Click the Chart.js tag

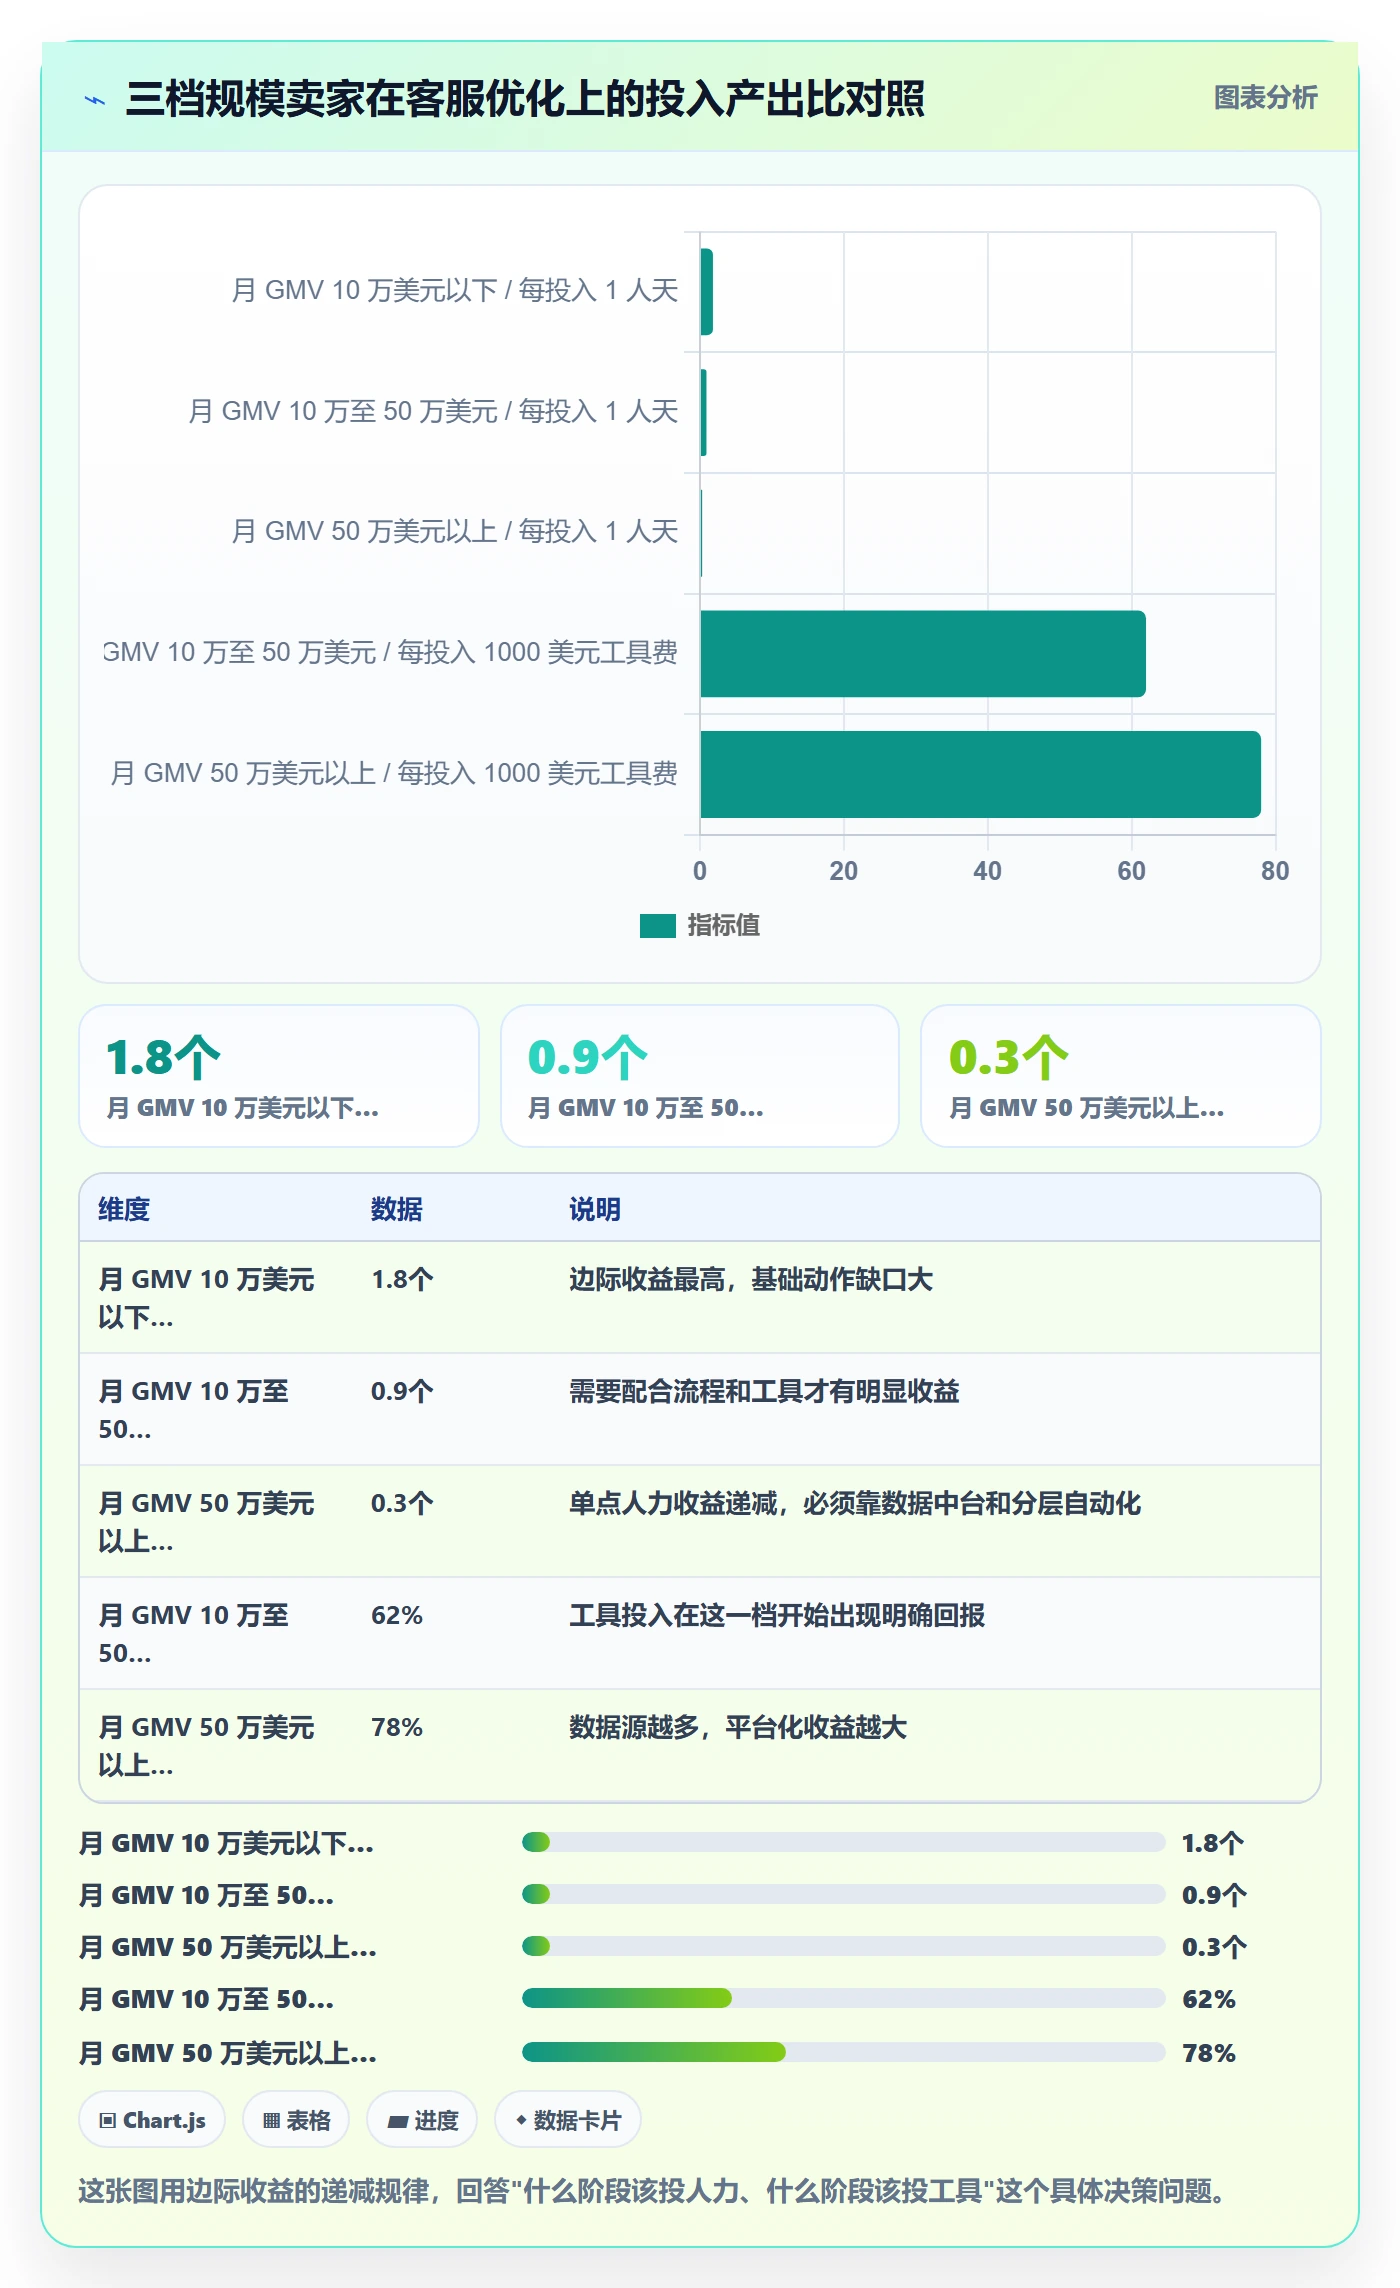click(152, 2120)
